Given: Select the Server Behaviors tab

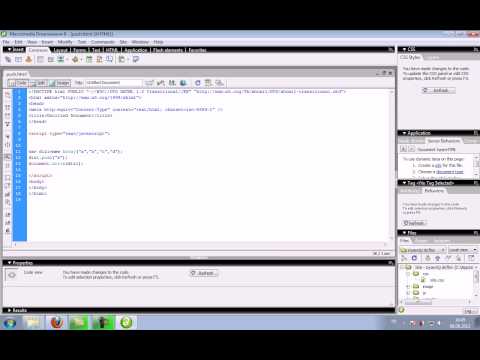Looking at the screenshot, I should pos(444,141).
